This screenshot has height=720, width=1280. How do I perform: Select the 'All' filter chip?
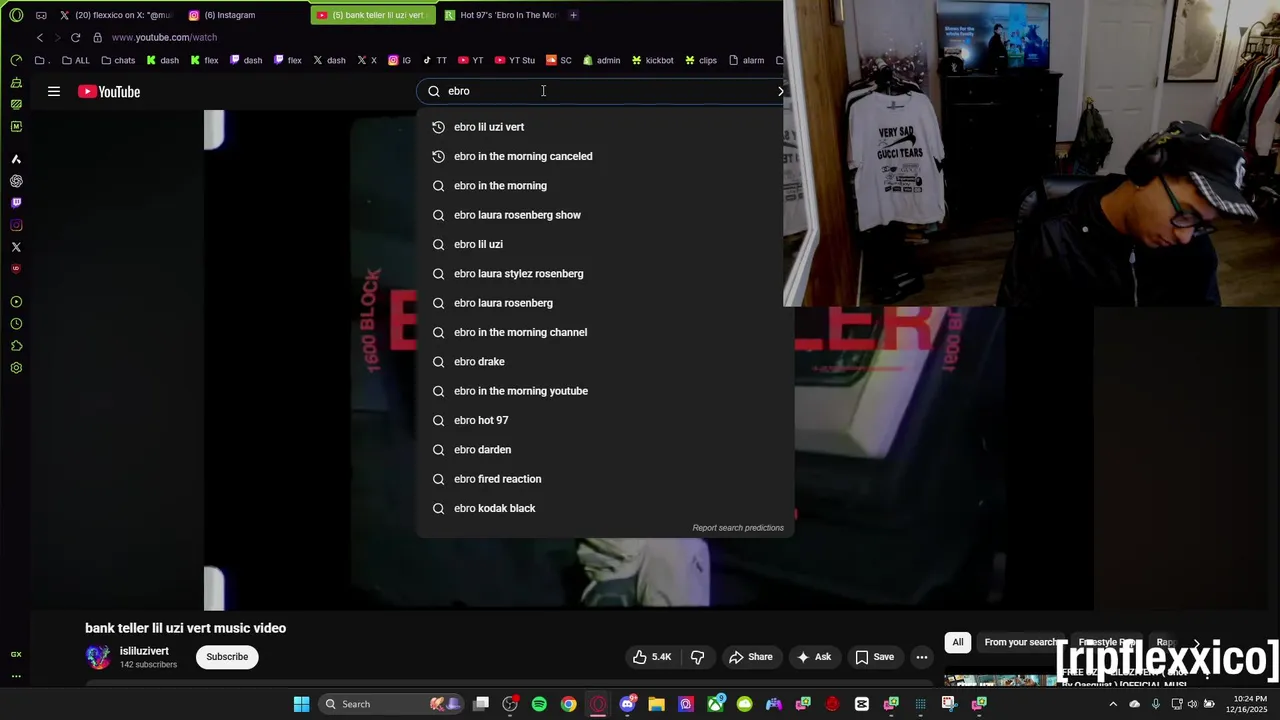tap(958, 642)
